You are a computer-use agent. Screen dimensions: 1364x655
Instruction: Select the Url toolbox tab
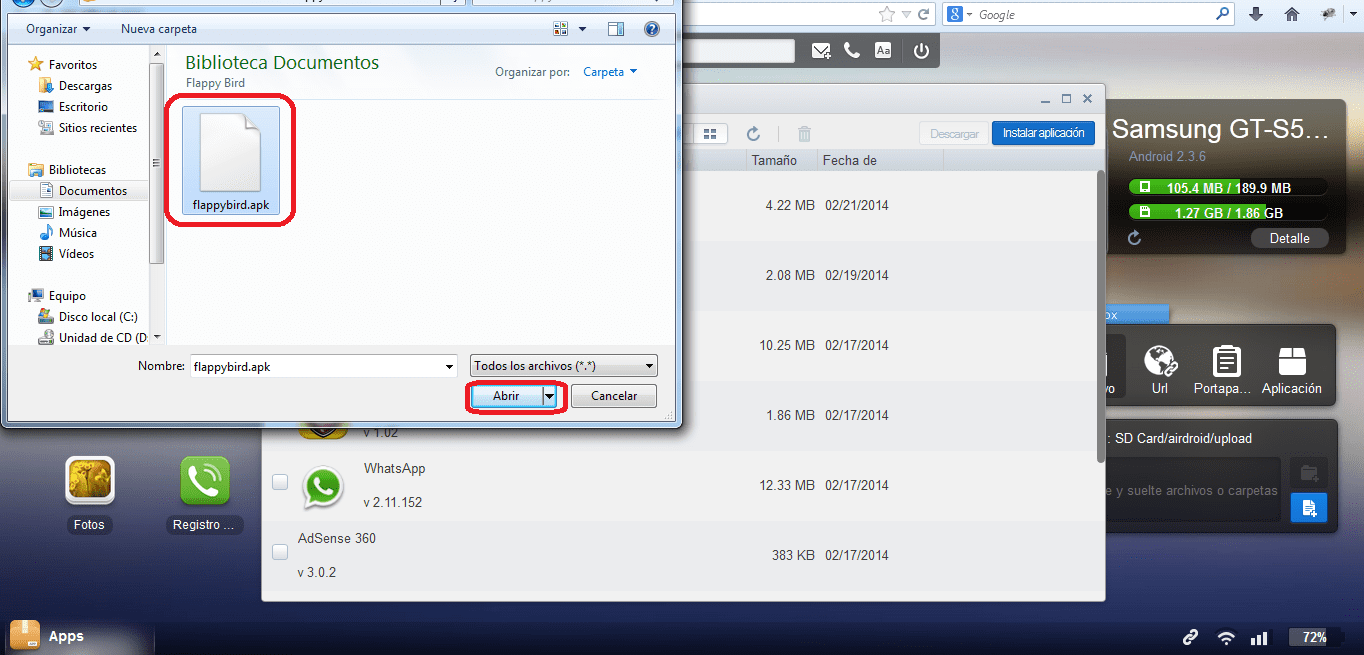[1160, 369]
